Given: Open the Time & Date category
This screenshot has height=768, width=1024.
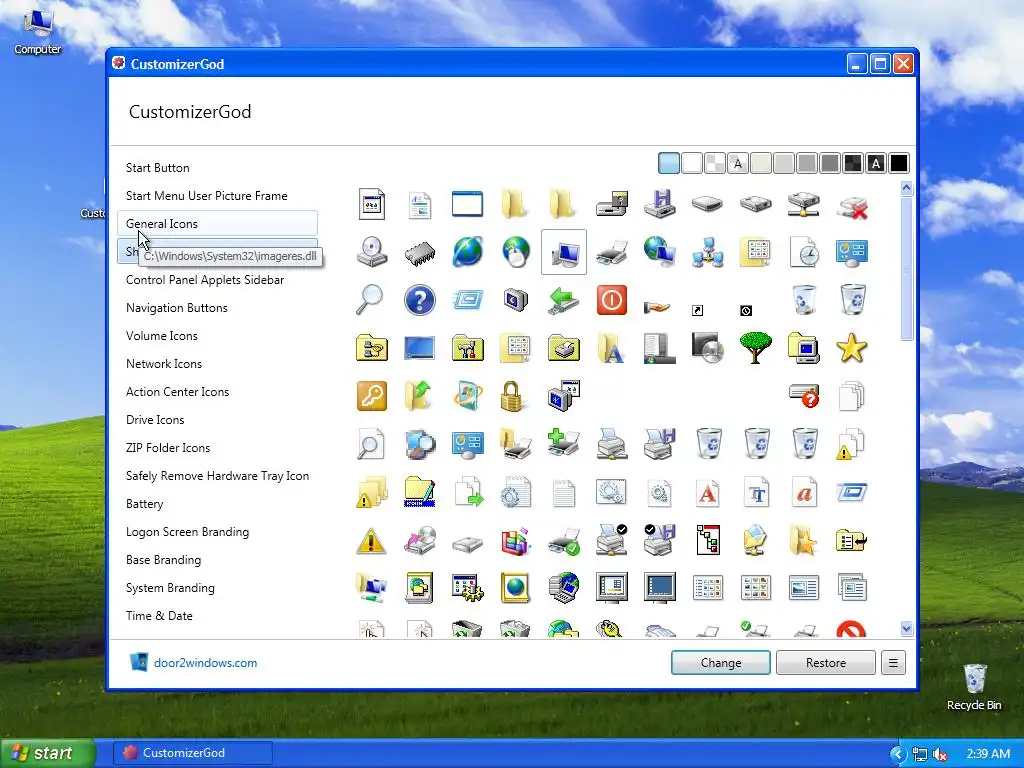Looking at the screenshot, I should click(159, 616).
